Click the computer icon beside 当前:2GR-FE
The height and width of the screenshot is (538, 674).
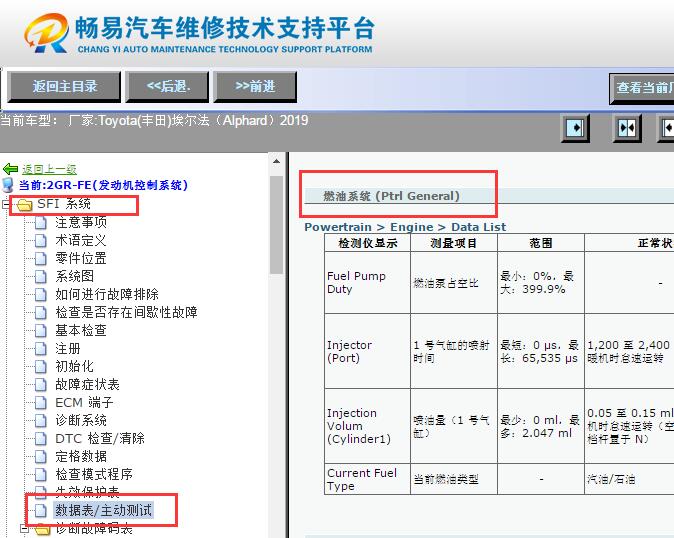[x=8, y=185]
